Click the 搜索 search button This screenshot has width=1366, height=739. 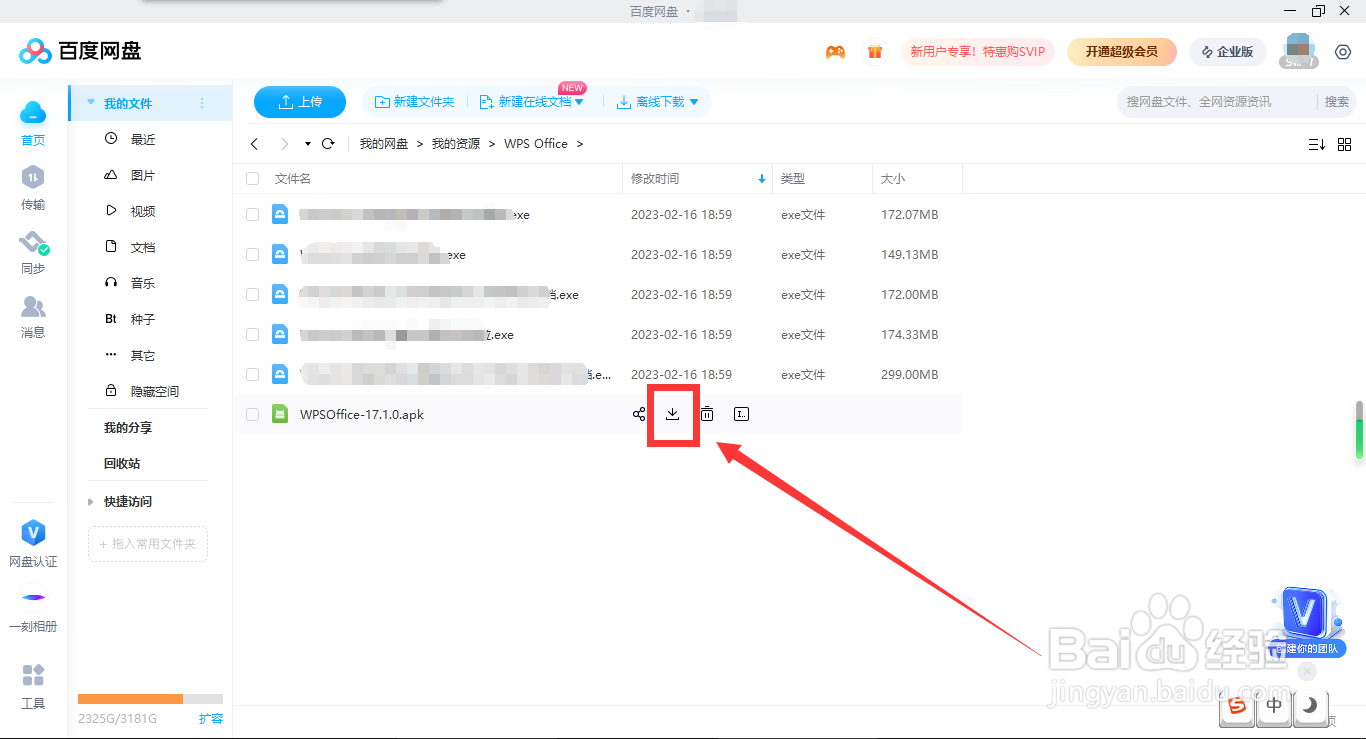(1337, 102)
